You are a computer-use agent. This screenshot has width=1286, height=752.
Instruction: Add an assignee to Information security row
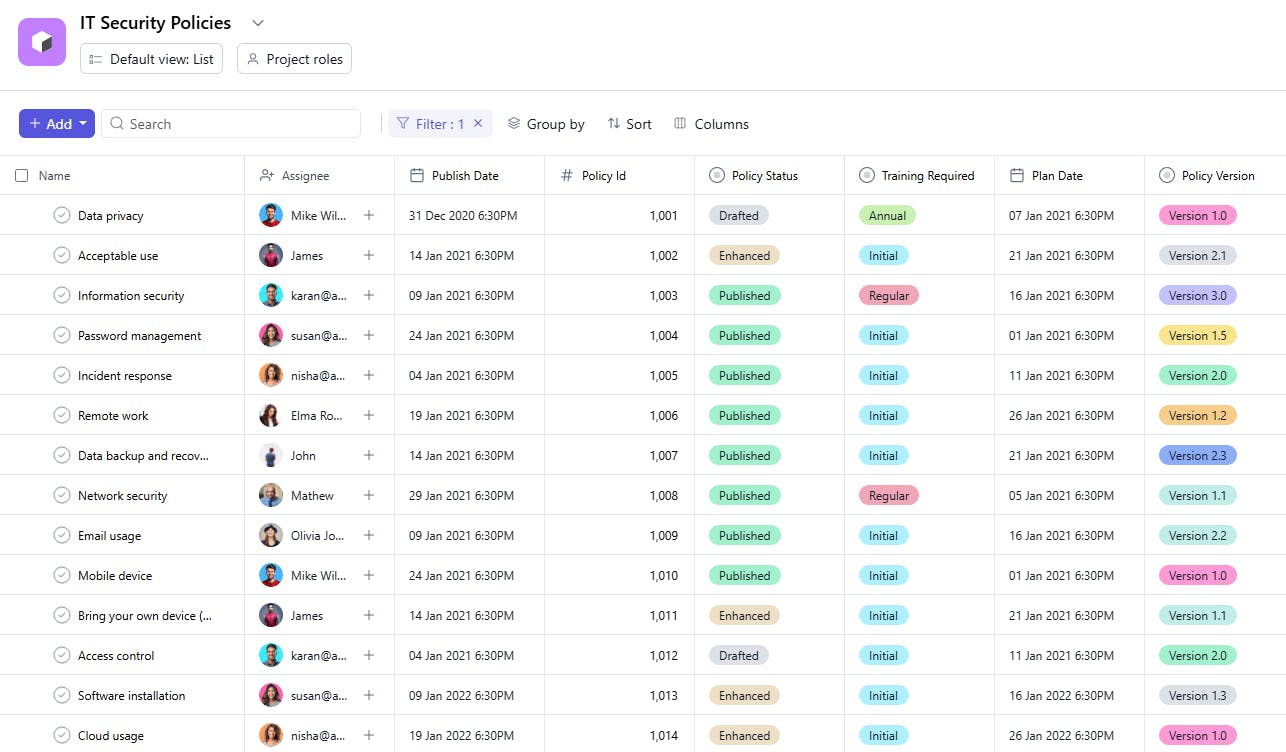369,295
